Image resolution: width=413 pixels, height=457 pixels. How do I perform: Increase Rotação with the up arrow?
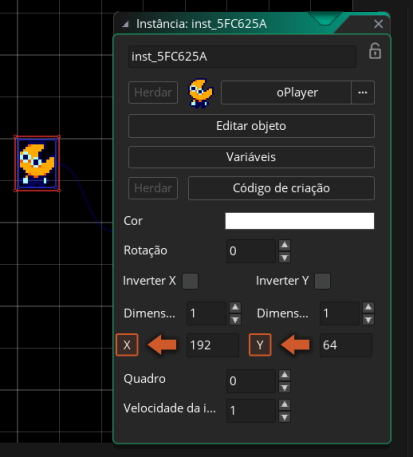284,245
